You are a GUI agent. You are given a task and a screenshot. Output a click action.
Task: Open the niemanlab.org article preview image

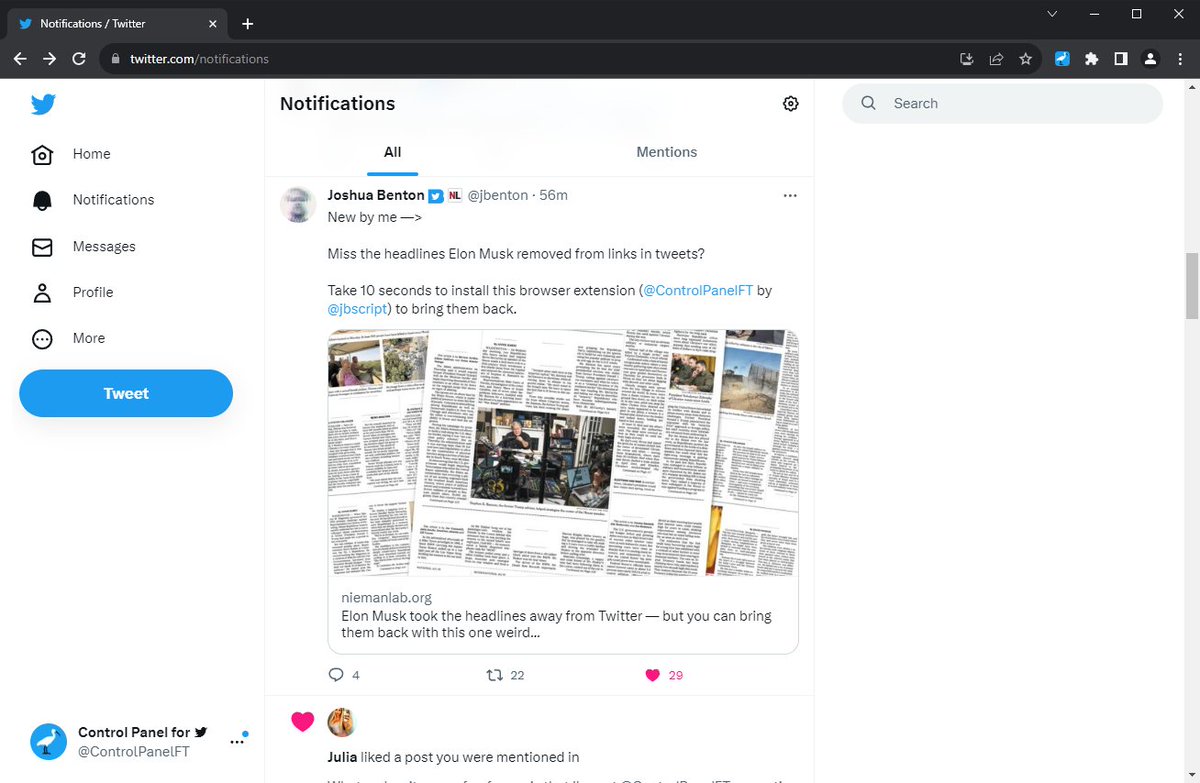pyautogui.click(x=563, y=453)
